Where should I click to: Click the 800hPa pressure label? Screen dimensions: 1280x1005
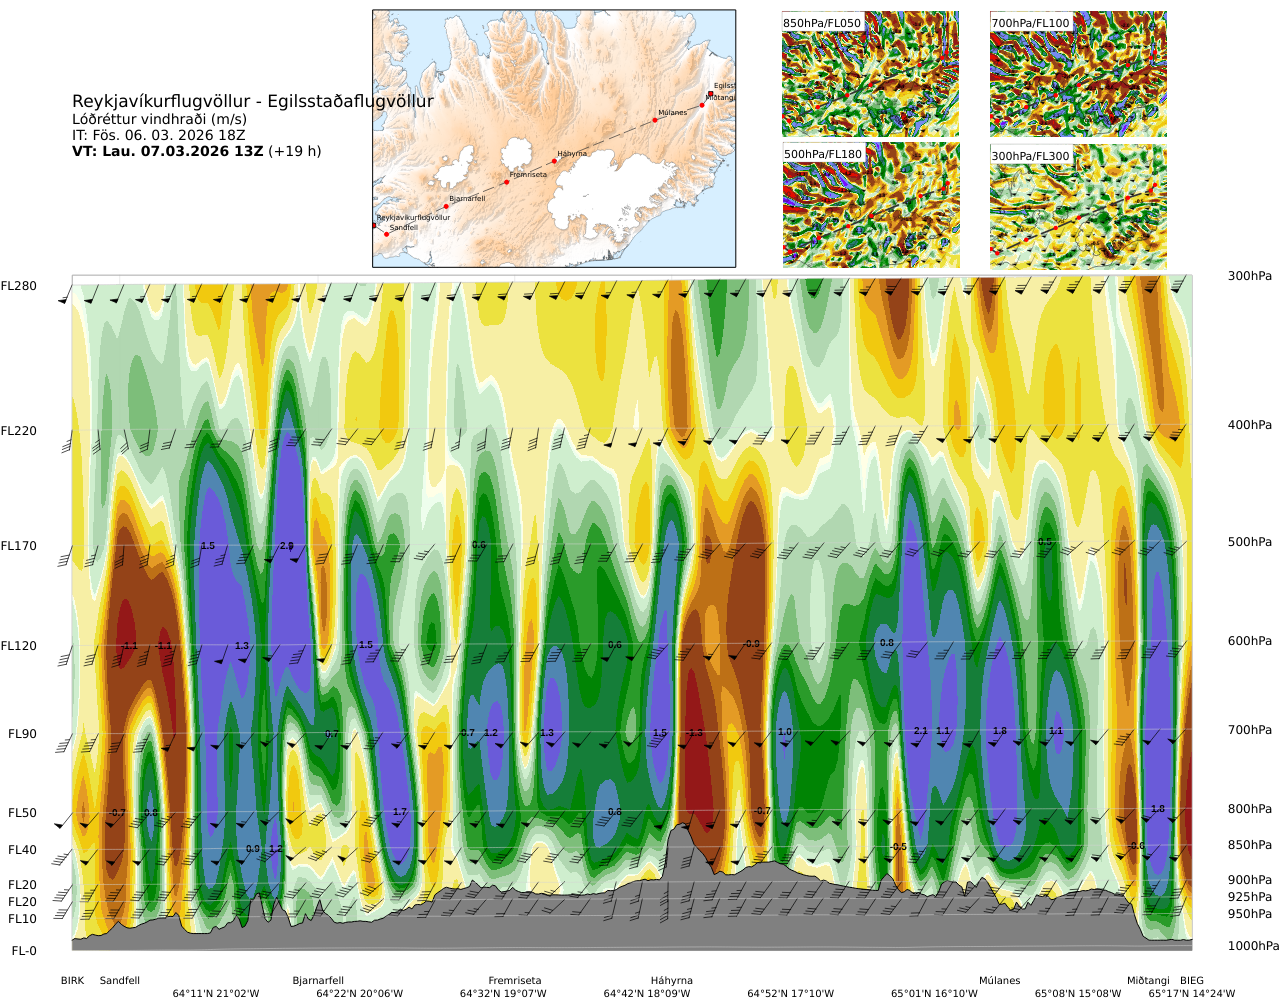click(x=1250, y=809)
